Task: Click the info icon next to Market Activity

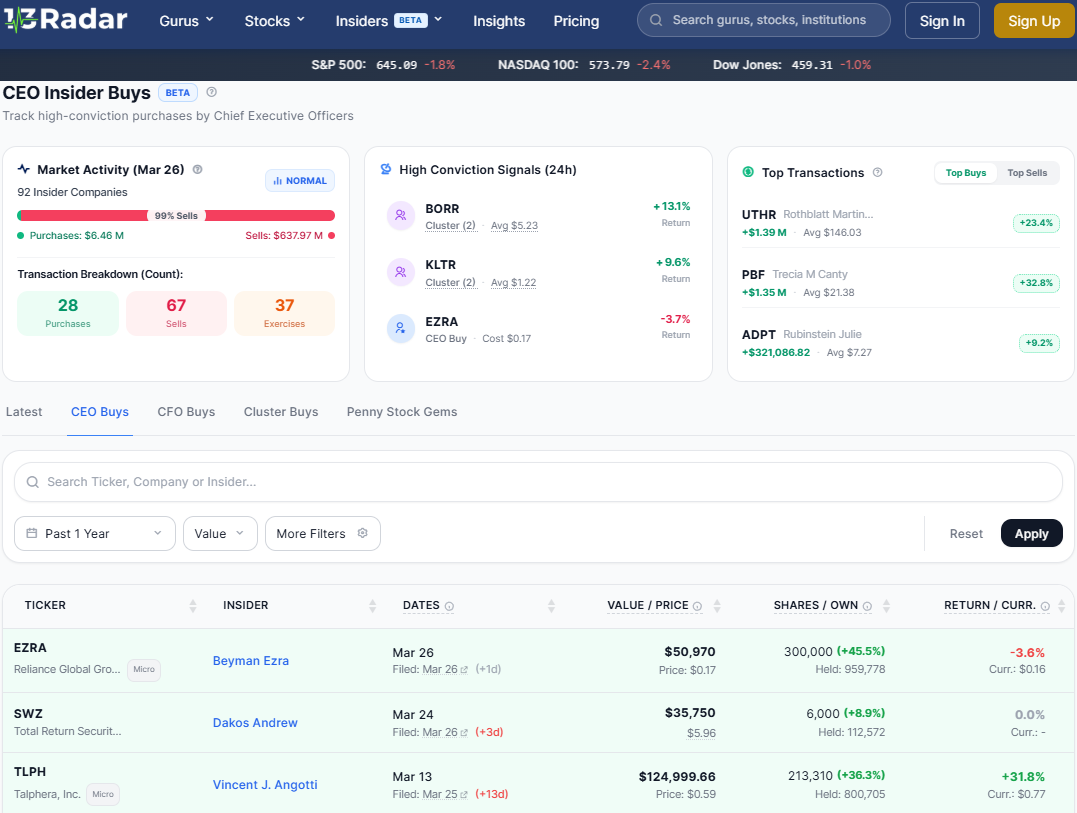Action: pos(198,170)
